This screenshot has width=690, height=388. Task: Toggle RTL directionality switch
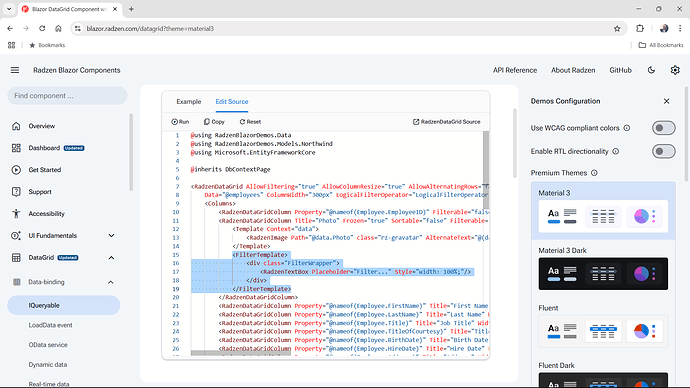(x=664, y=151)
